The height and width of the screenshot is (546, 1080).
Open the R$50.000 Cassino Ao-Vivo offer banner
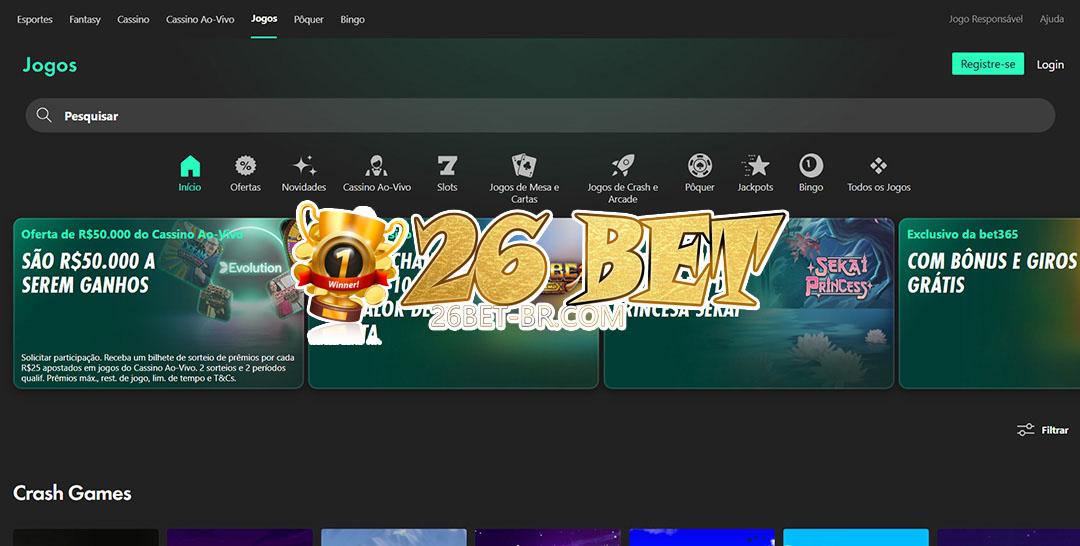coord(158,304)
